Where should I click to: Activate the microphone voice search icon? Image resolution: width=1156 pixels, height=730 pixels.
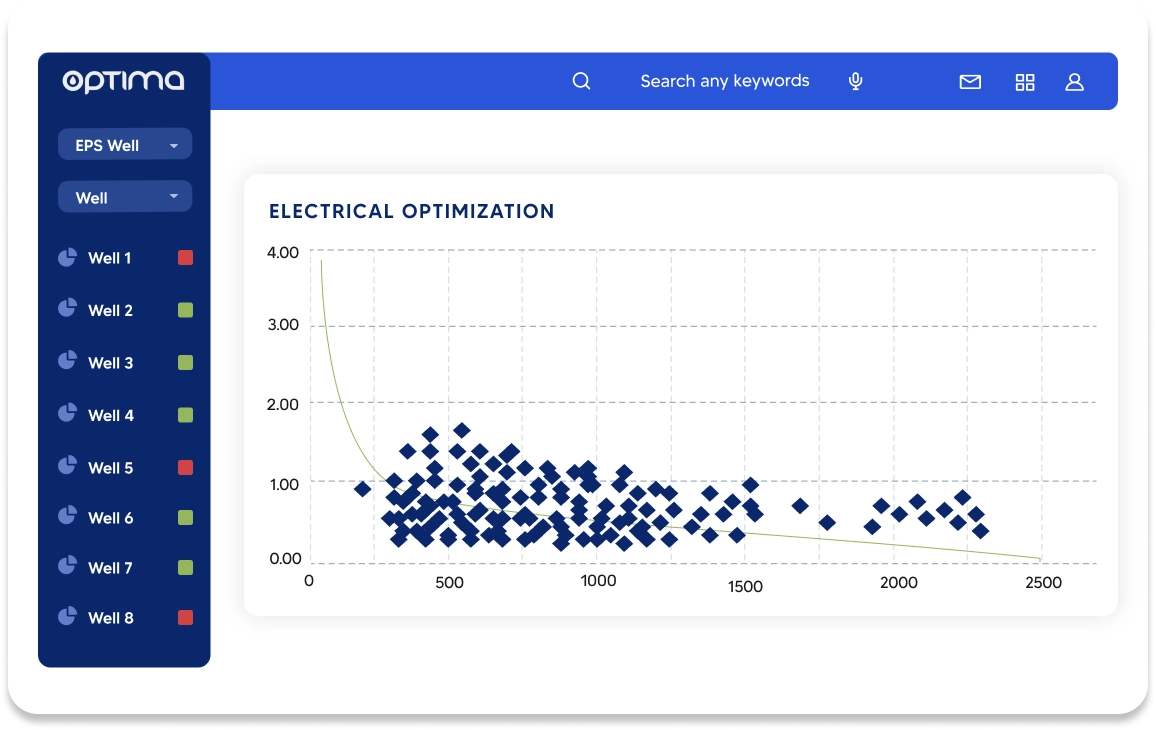coord(855,81)
